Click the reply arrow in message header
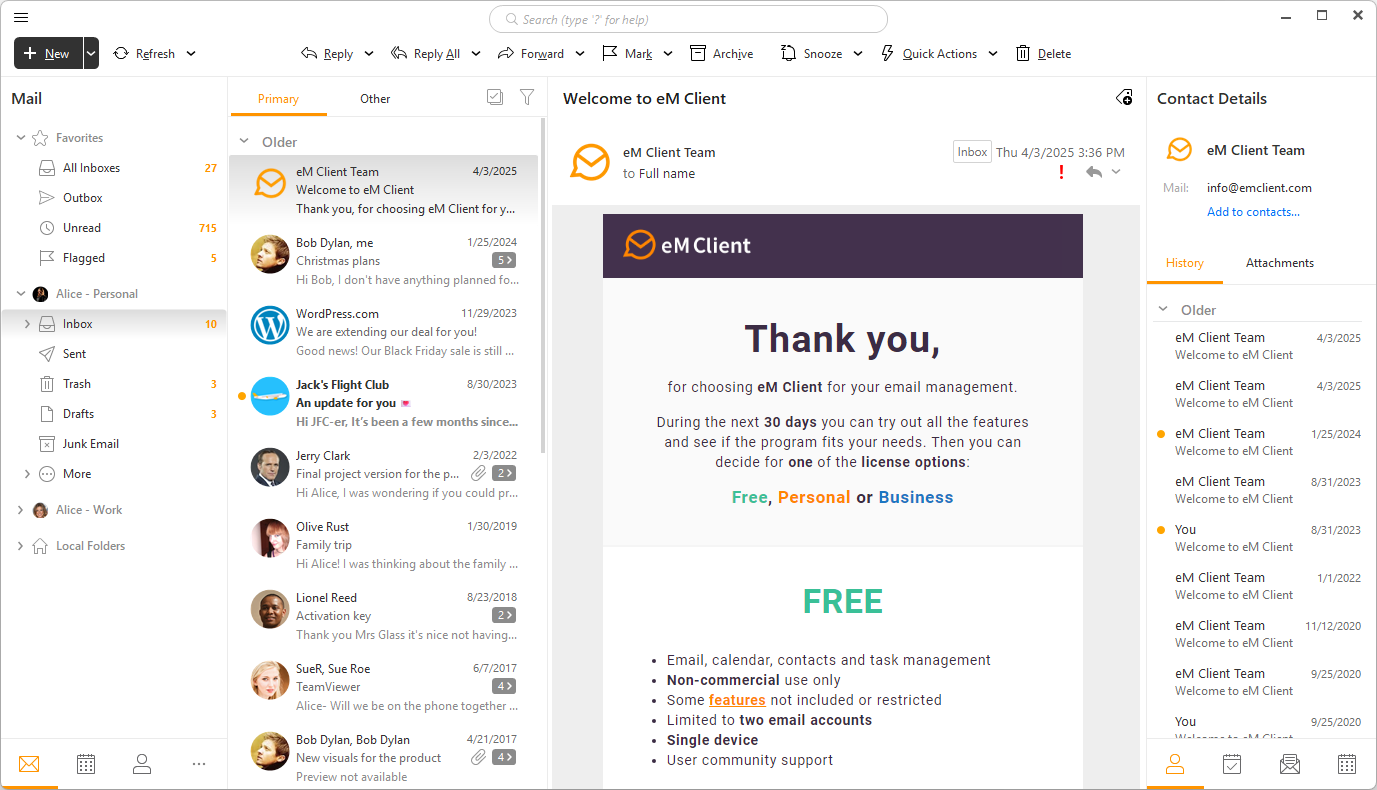Screen dimensions: 1377x790 (1094, 172)
